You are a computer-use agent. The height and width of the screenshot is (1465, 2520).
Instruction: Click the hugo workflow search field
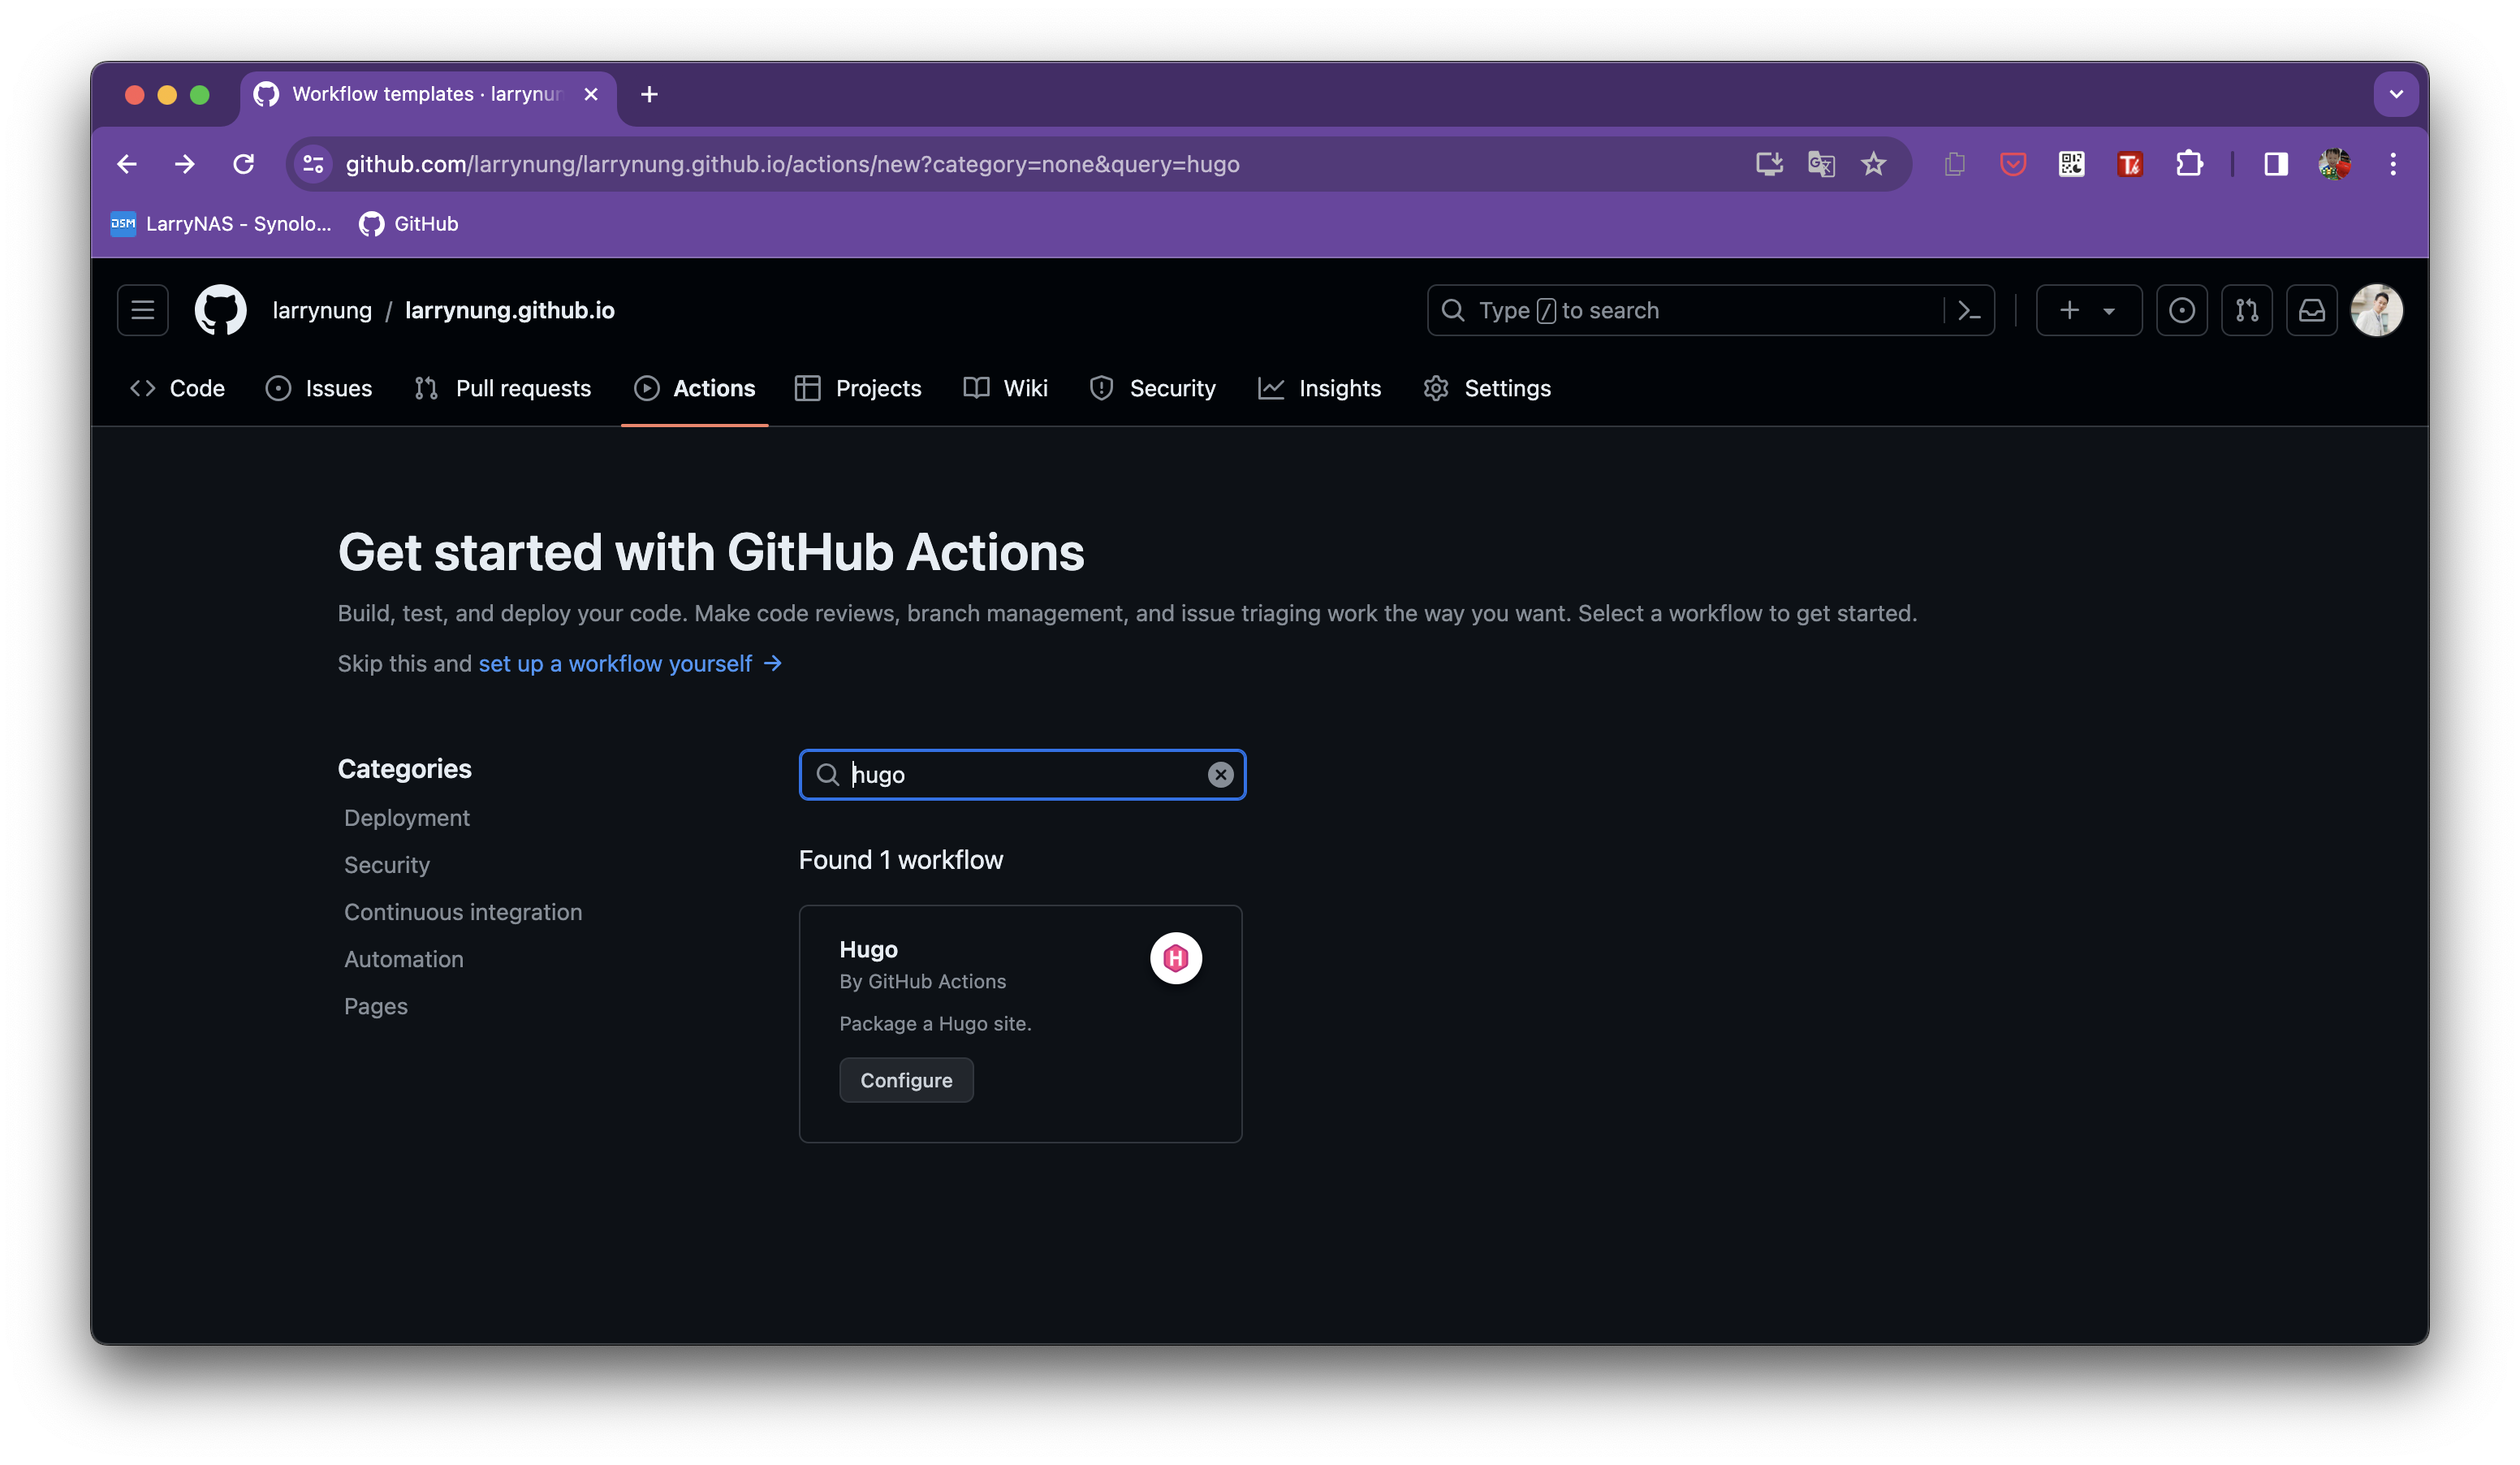point(1022,775)
